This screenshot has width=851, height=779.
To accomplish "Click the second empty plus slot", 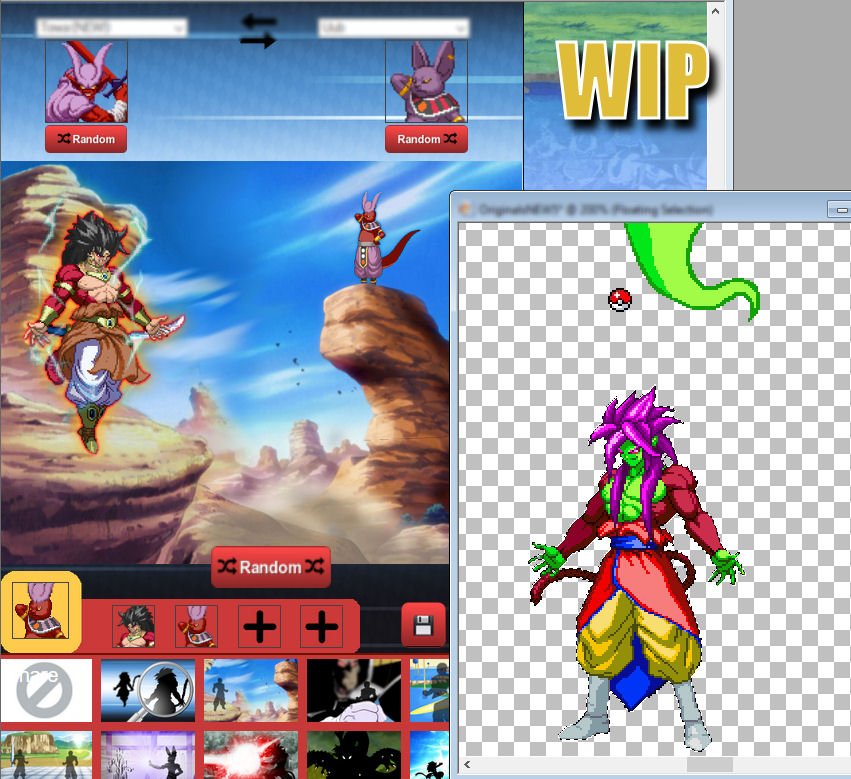I will [321, 627].
